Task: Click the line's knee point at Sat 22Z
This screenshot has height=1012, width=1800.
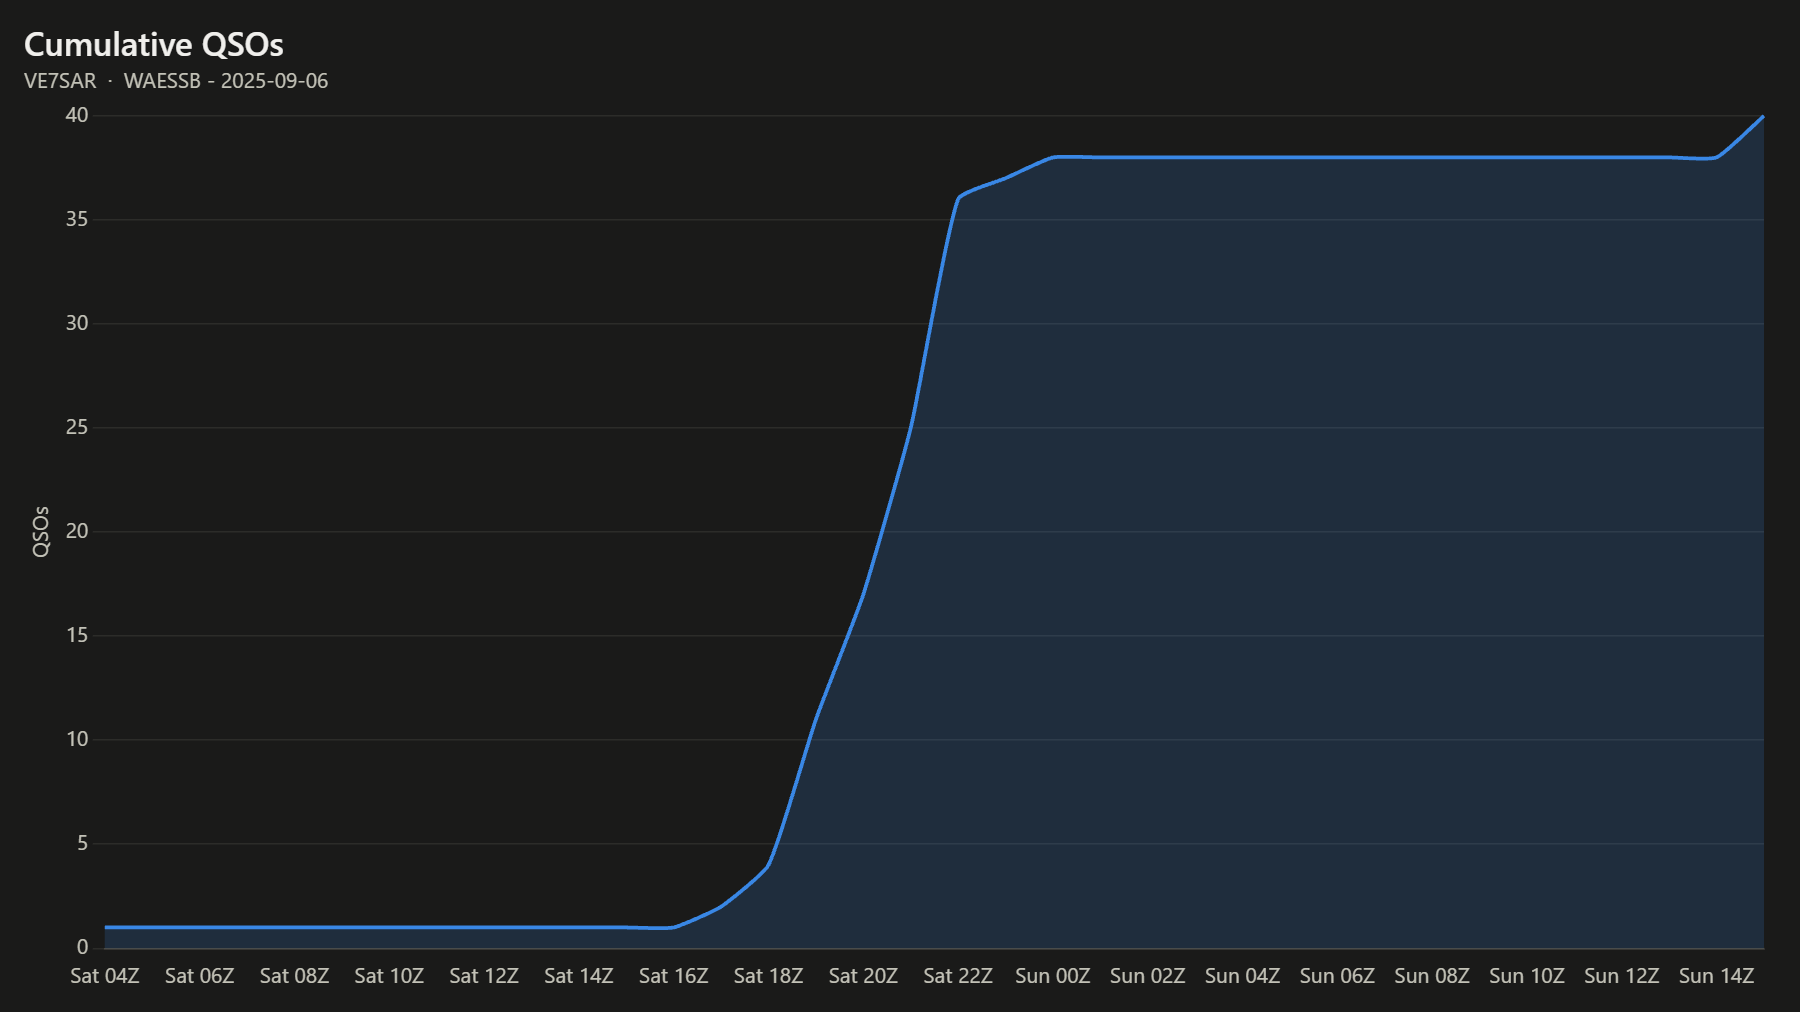Action: click(959, 198)
